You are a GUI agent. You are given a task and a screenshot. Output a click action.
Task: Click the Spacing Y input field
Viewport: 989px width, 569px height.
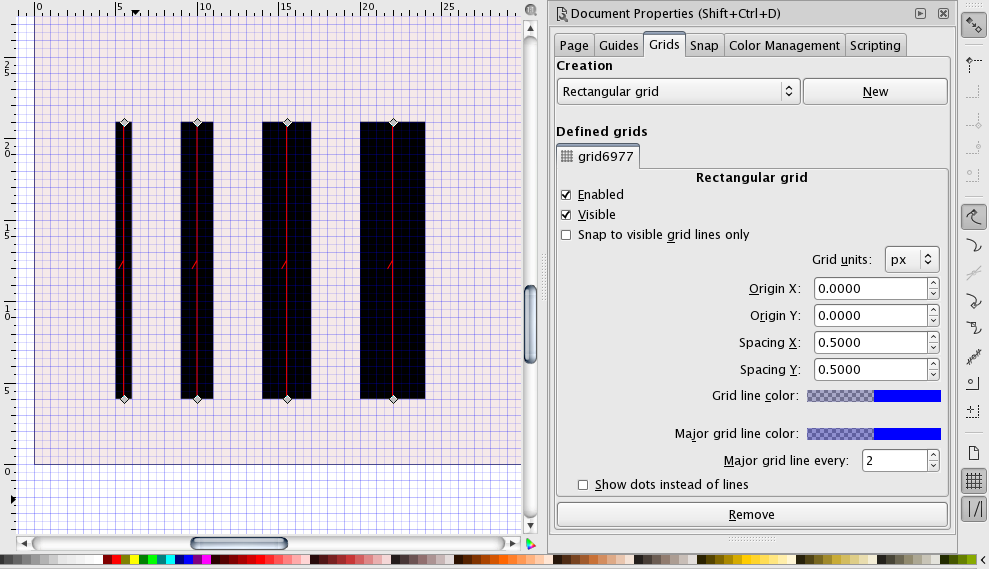[870, 370]
